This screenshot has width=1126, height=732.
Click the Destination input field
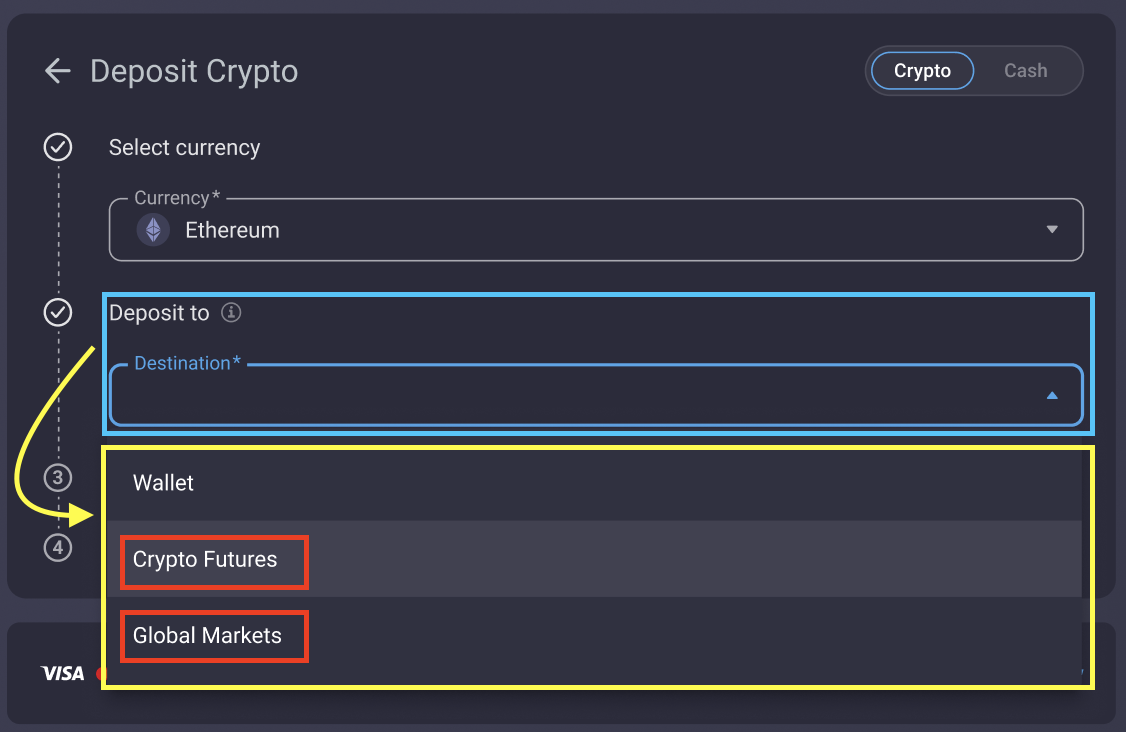pyautogui.click(x=570, y=396)
